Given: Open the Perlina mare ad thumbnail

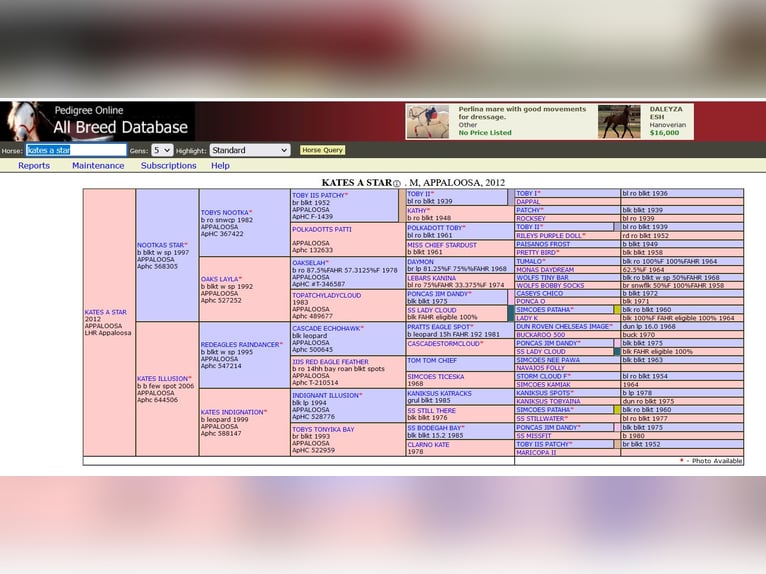Looking at the screenshot, I should (428, 122).
